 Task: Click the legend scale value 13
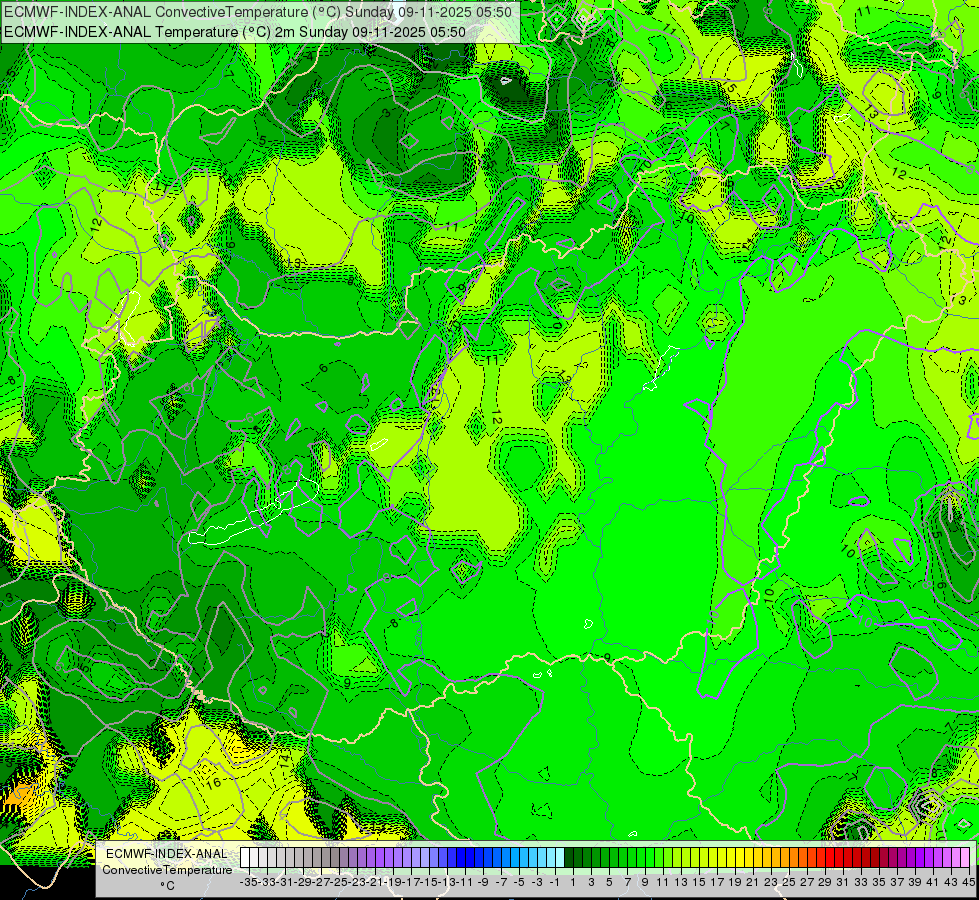pyautogui.click(x=681, y=882)
